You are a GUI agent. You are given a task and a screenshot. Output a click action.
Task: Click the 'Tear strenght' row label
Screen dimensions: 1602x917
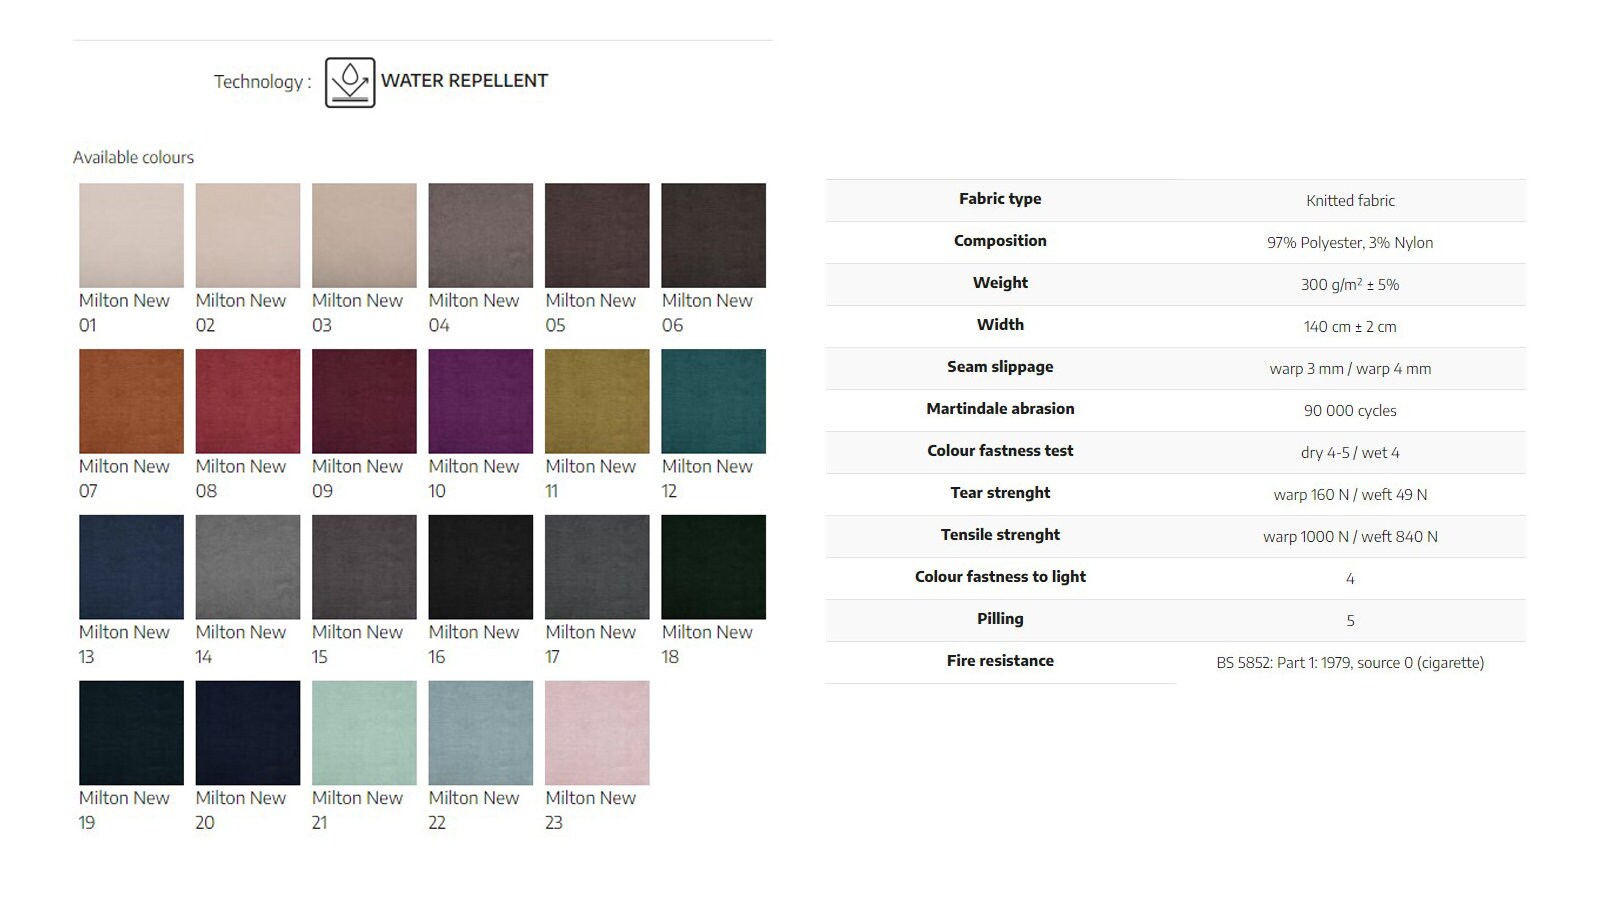(x=1000, y=493)
